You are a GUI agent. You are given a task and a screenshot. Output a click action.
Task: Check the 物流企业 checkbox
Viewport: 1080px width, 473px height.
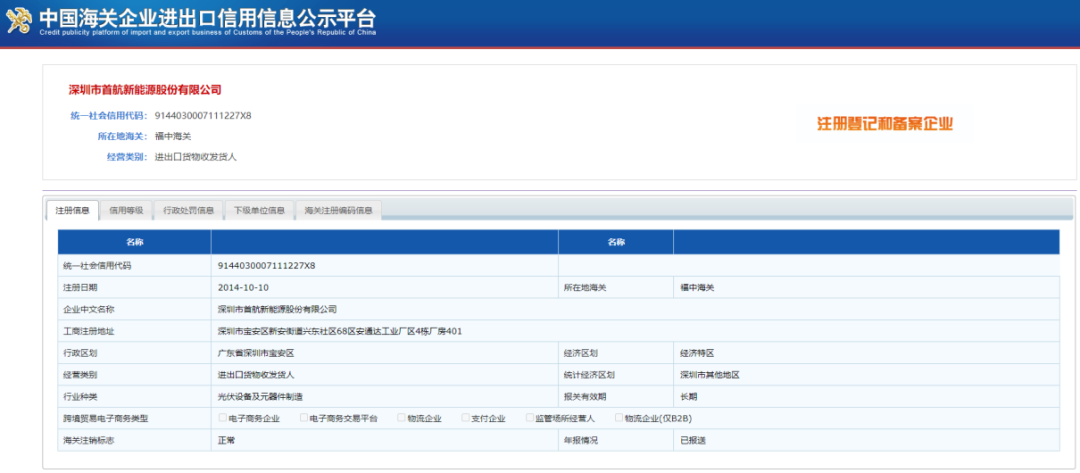(x=401, y=418)
